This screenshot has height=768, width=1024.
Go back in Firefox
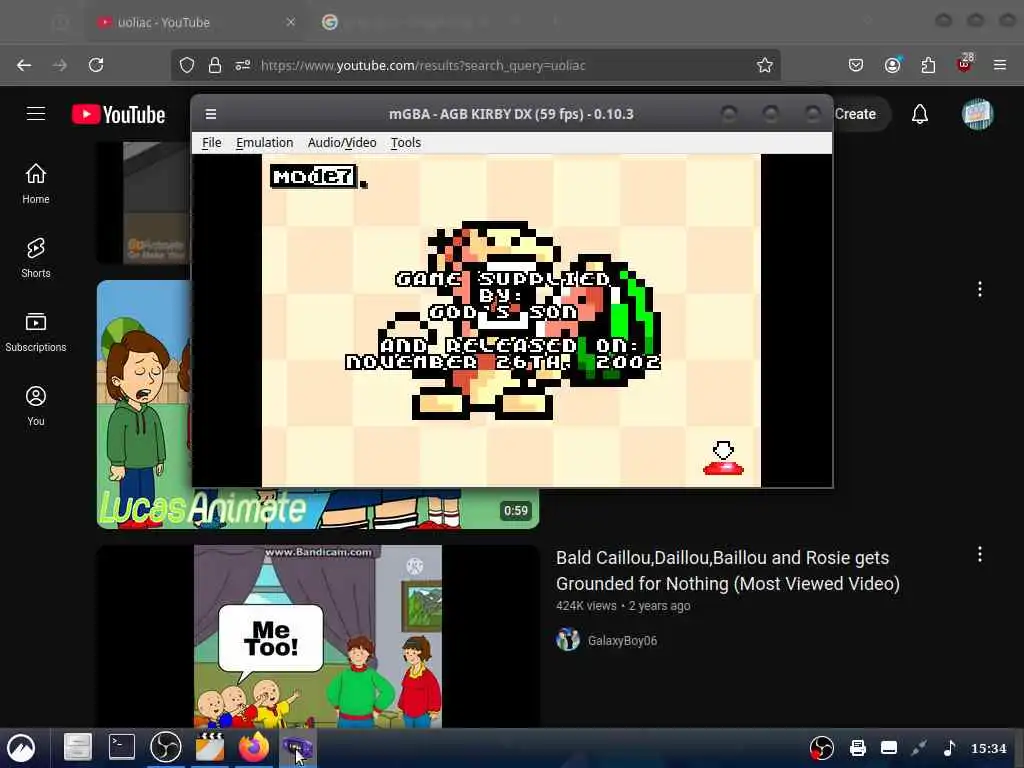pyautogui.click(x=24, y=65)
